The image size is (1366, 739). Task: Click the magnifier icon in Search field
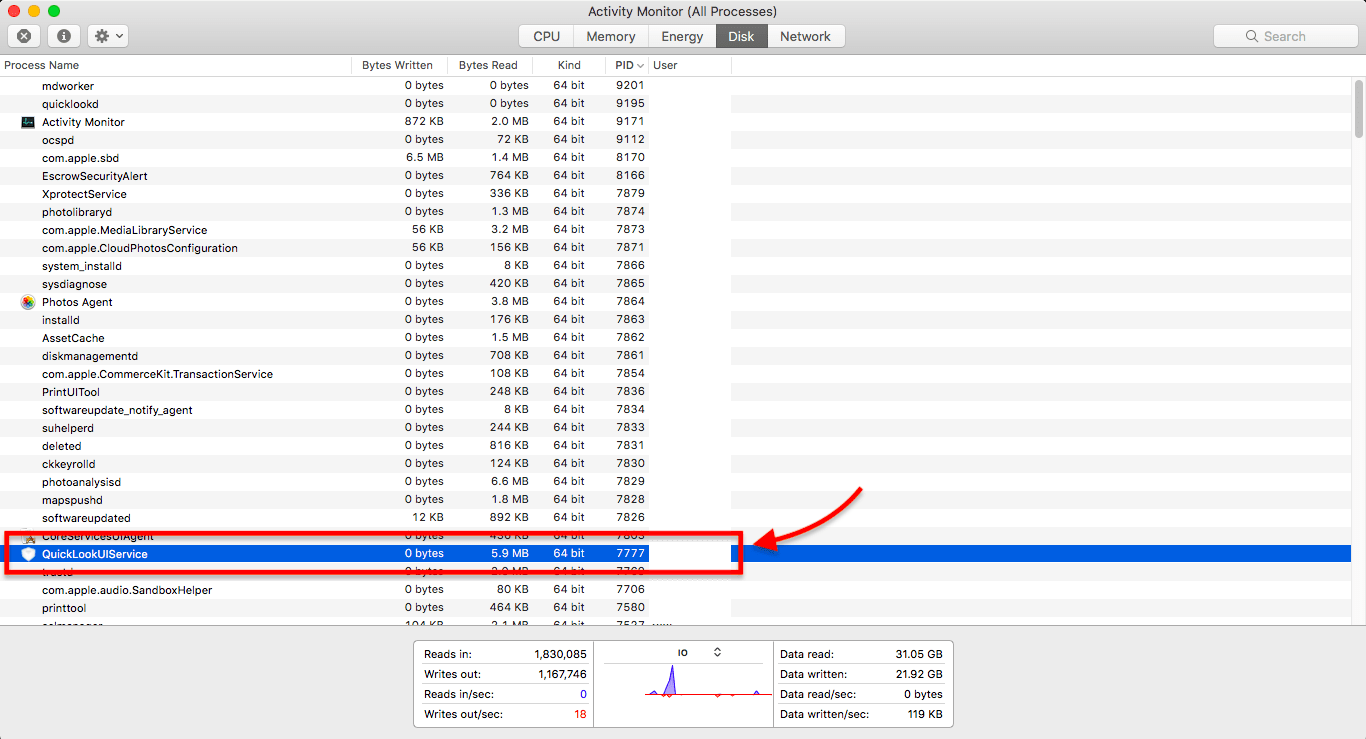tap(1252, 36)
